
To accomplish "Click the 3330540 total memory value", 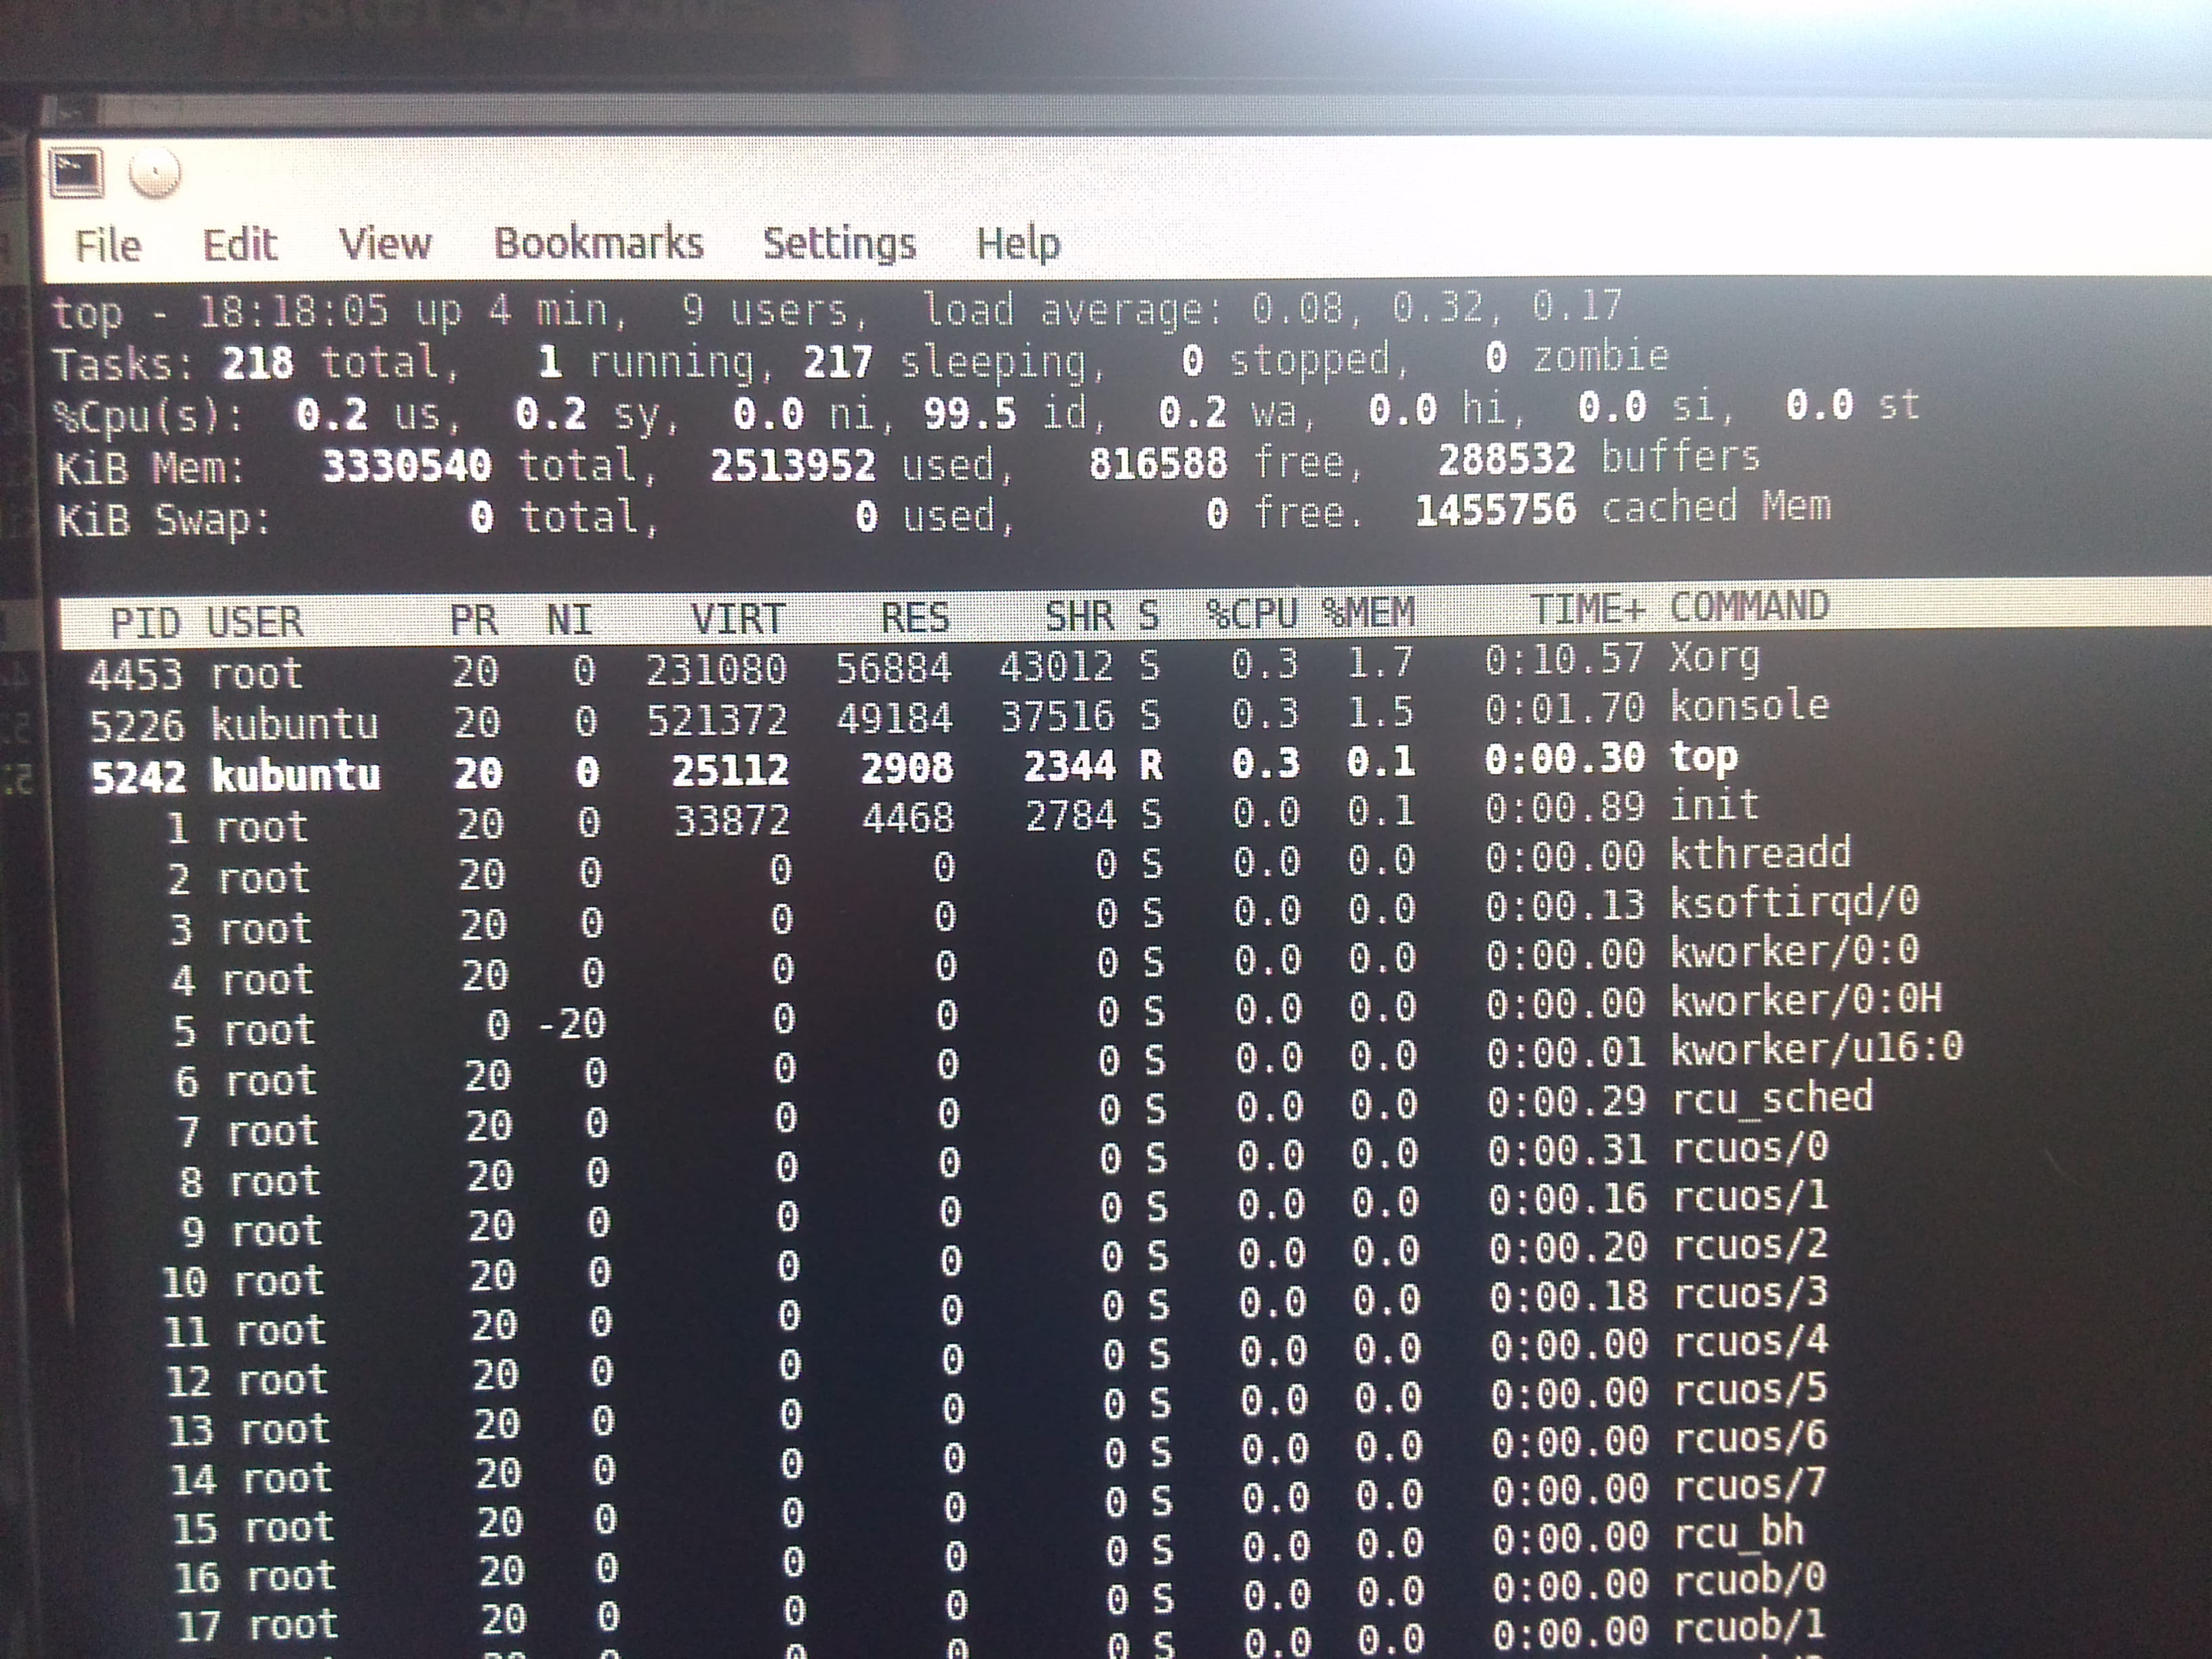I will (x=407, y=466).
